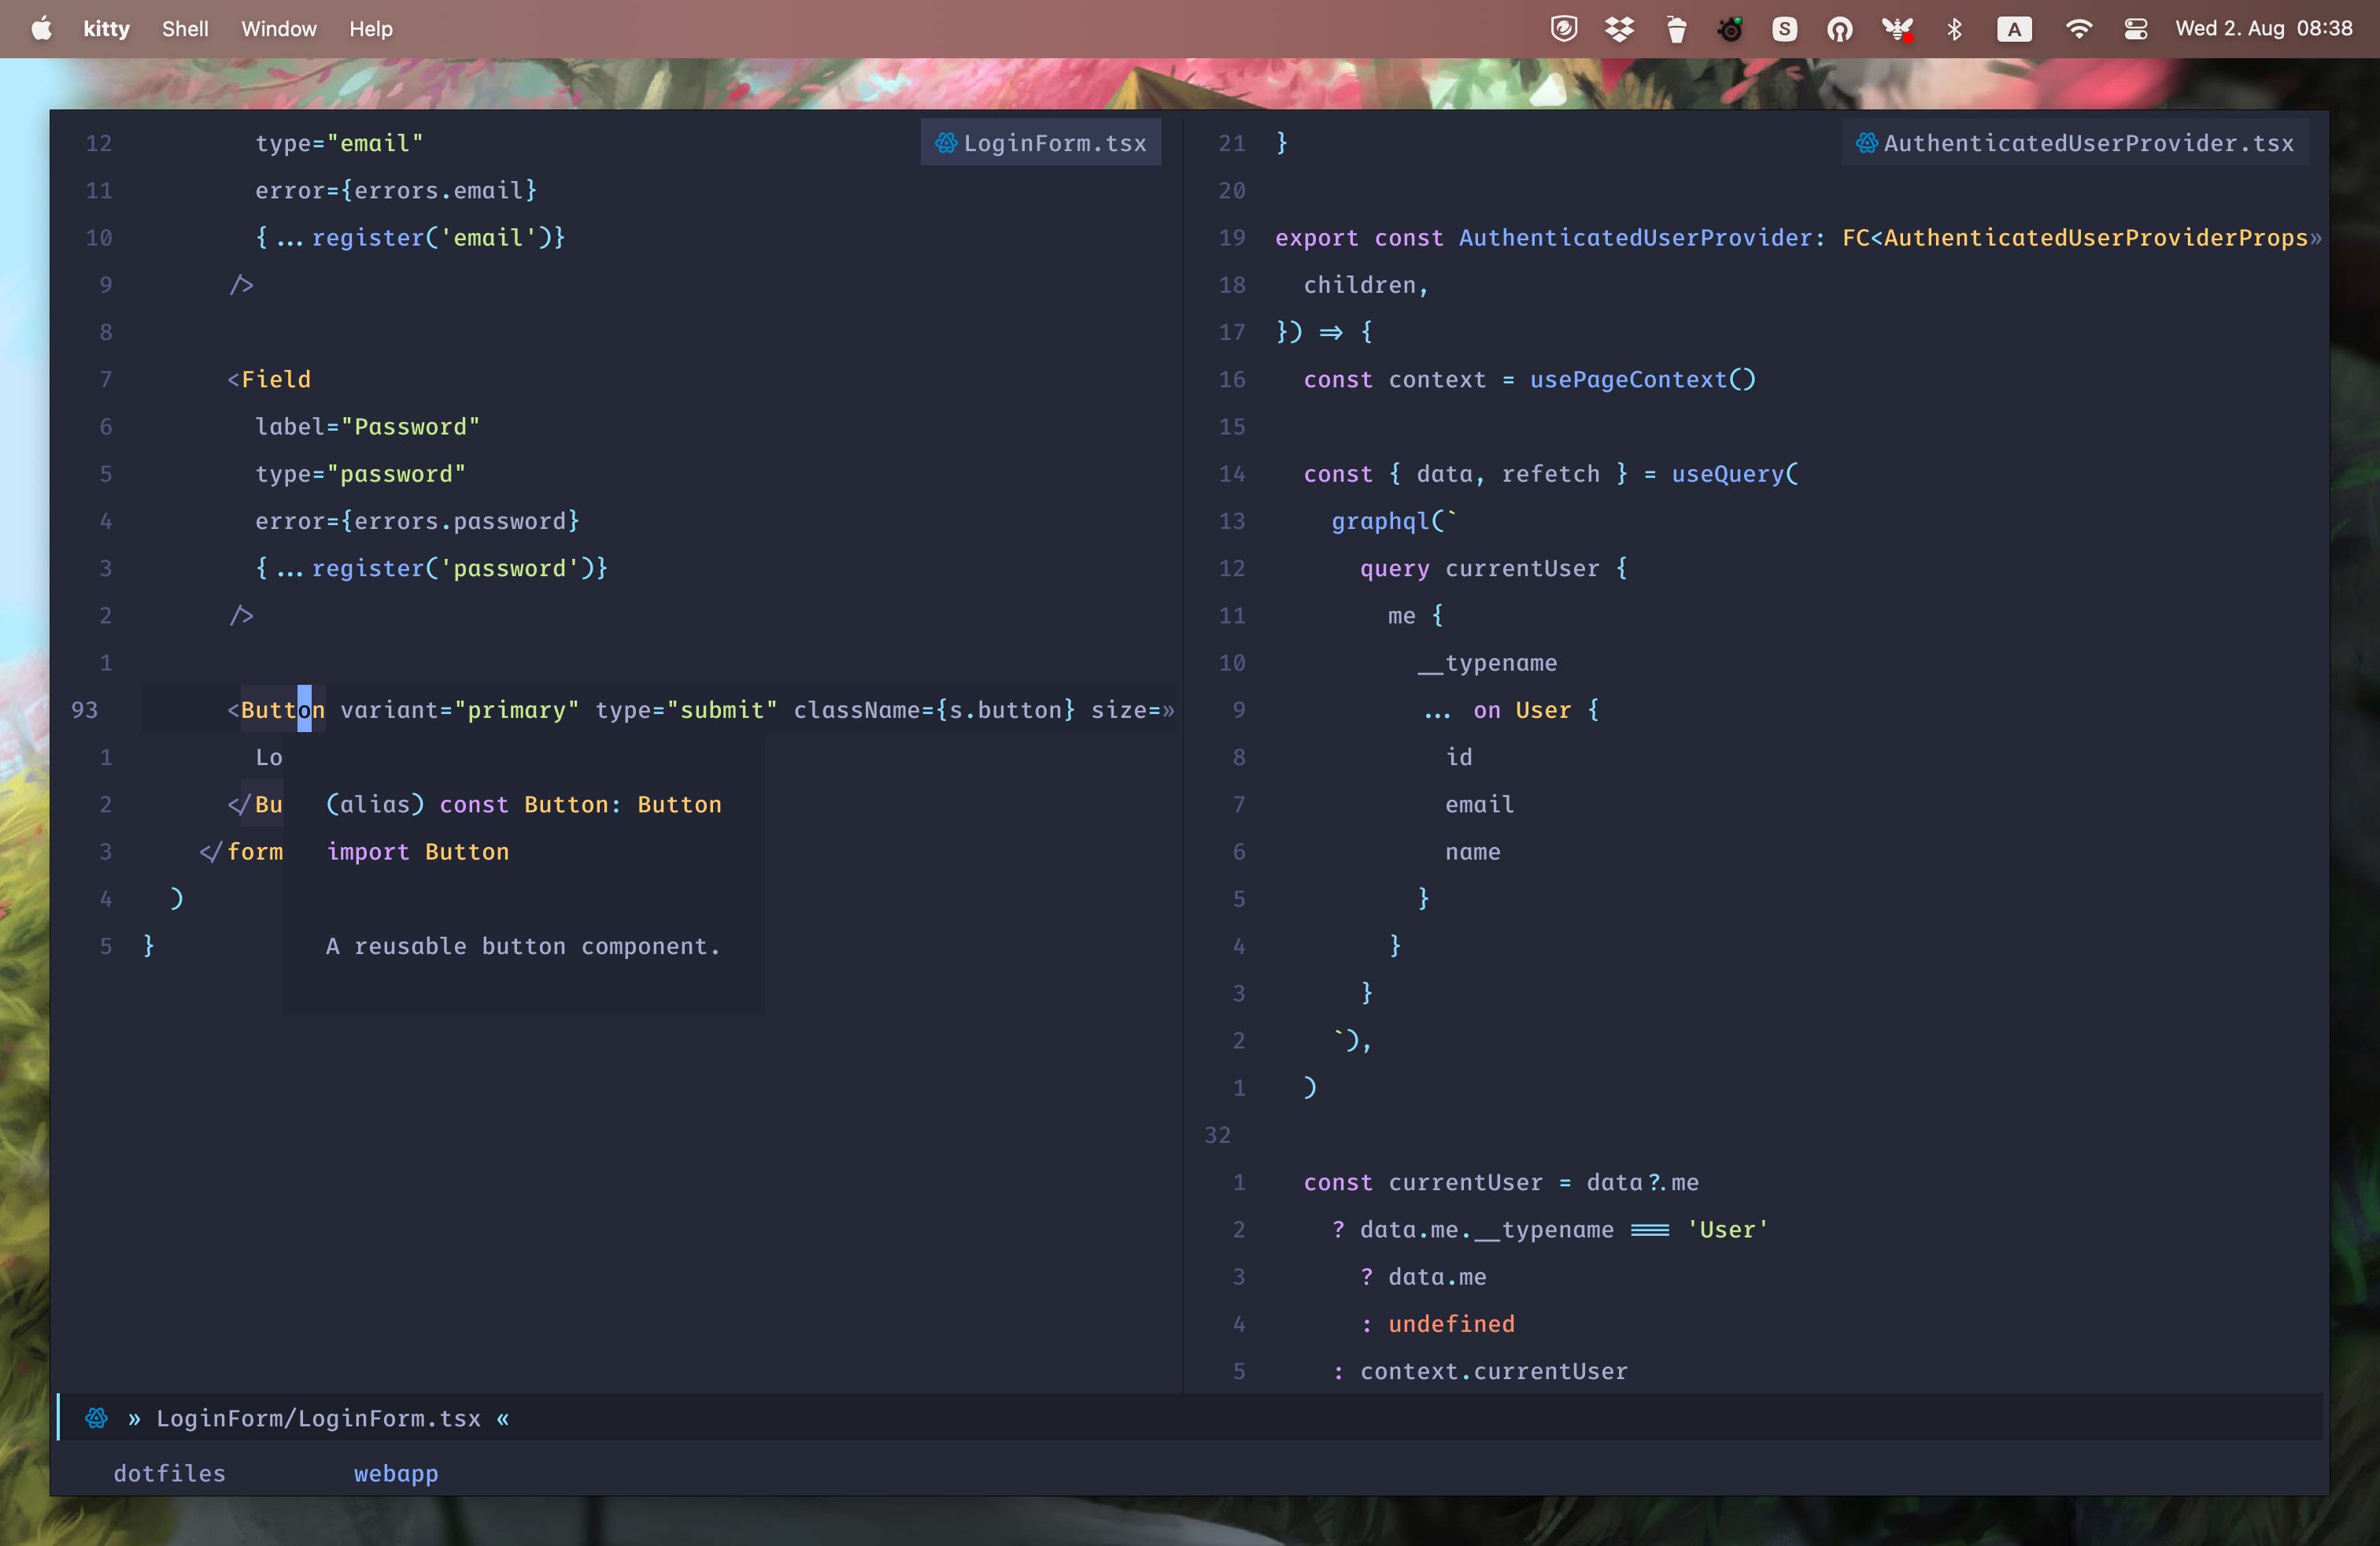Open the kitty application menu
This screenshot has height=1546, width=2380.
click(106, 29)
